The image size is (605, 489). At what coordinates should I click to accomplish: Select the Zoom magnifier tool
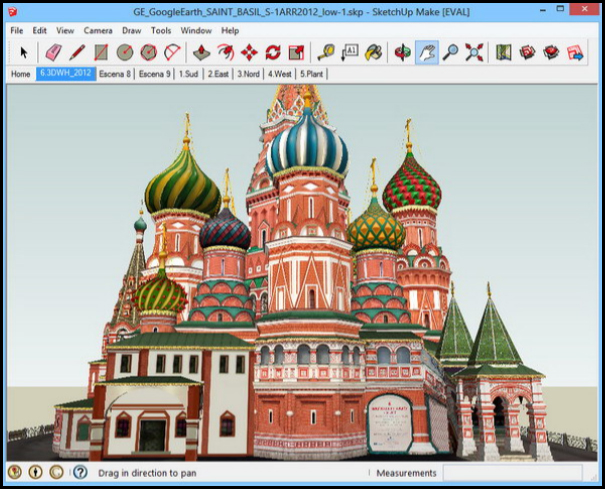pyautogui.click(x=450, y=52)
